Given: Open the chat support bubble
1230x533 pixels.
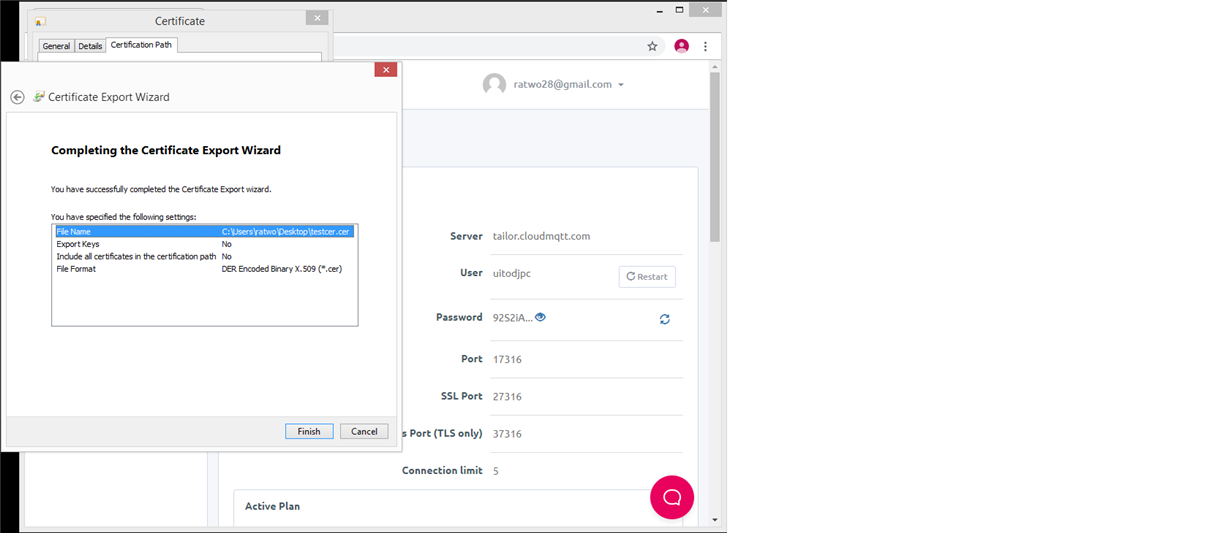Looking at the screenshot, I should point(672,497).
